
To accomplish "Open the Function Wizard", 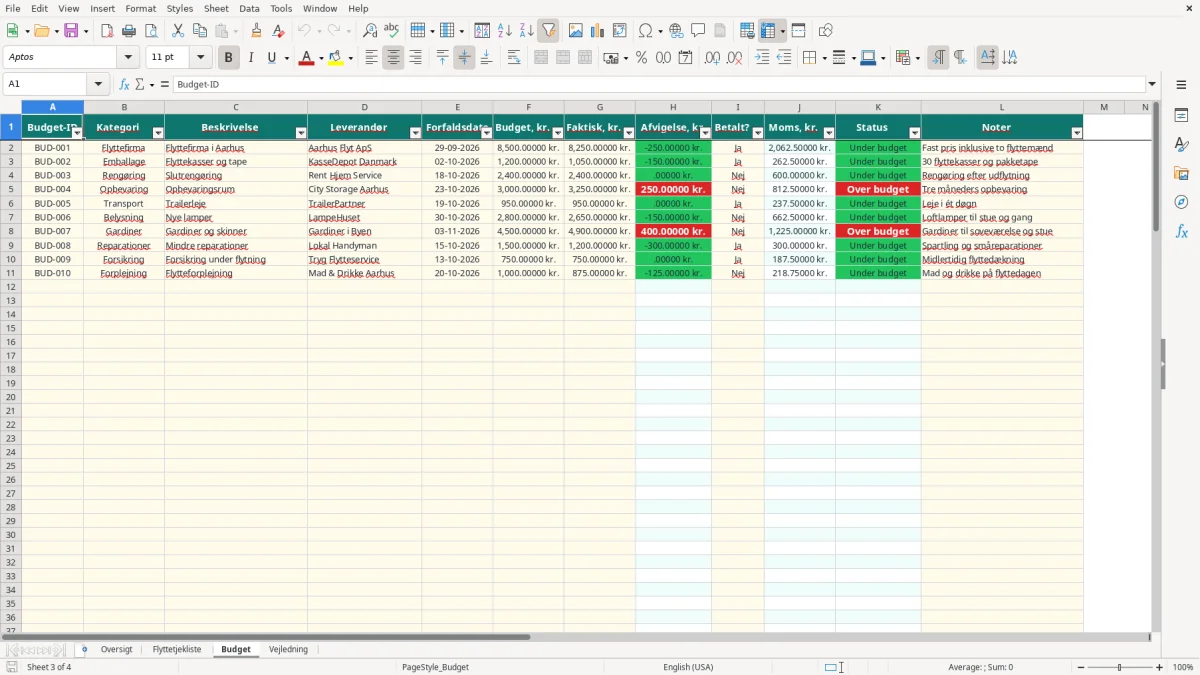I will (125, 85).
